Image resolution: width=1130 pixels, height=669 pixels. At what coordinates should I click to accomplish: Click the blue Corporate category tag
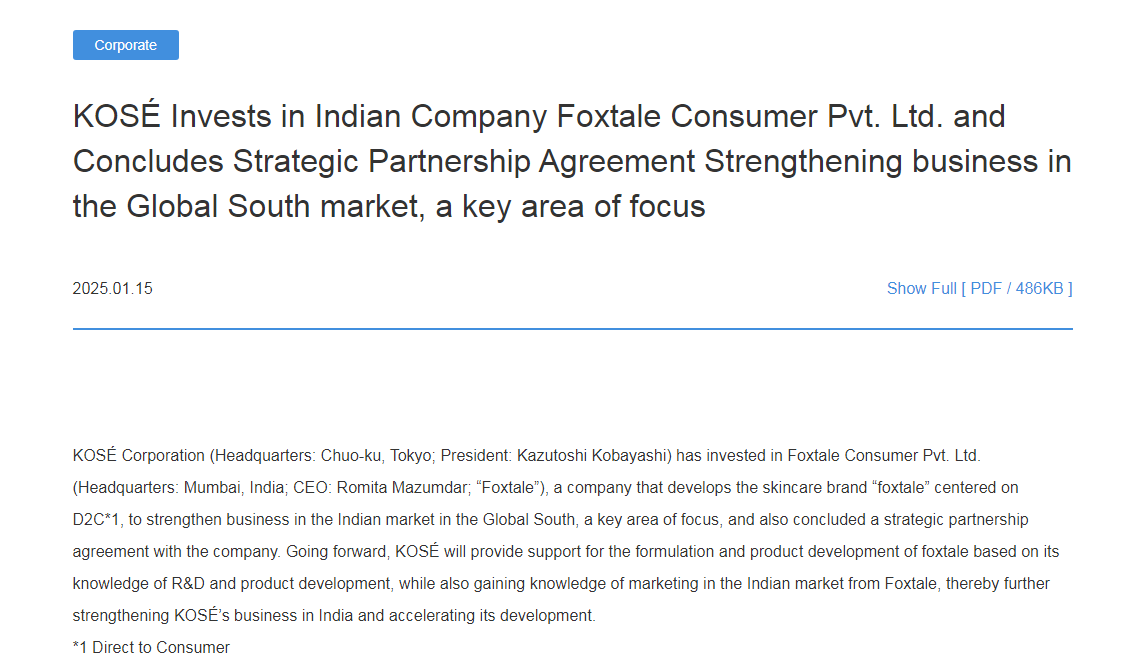125,45
